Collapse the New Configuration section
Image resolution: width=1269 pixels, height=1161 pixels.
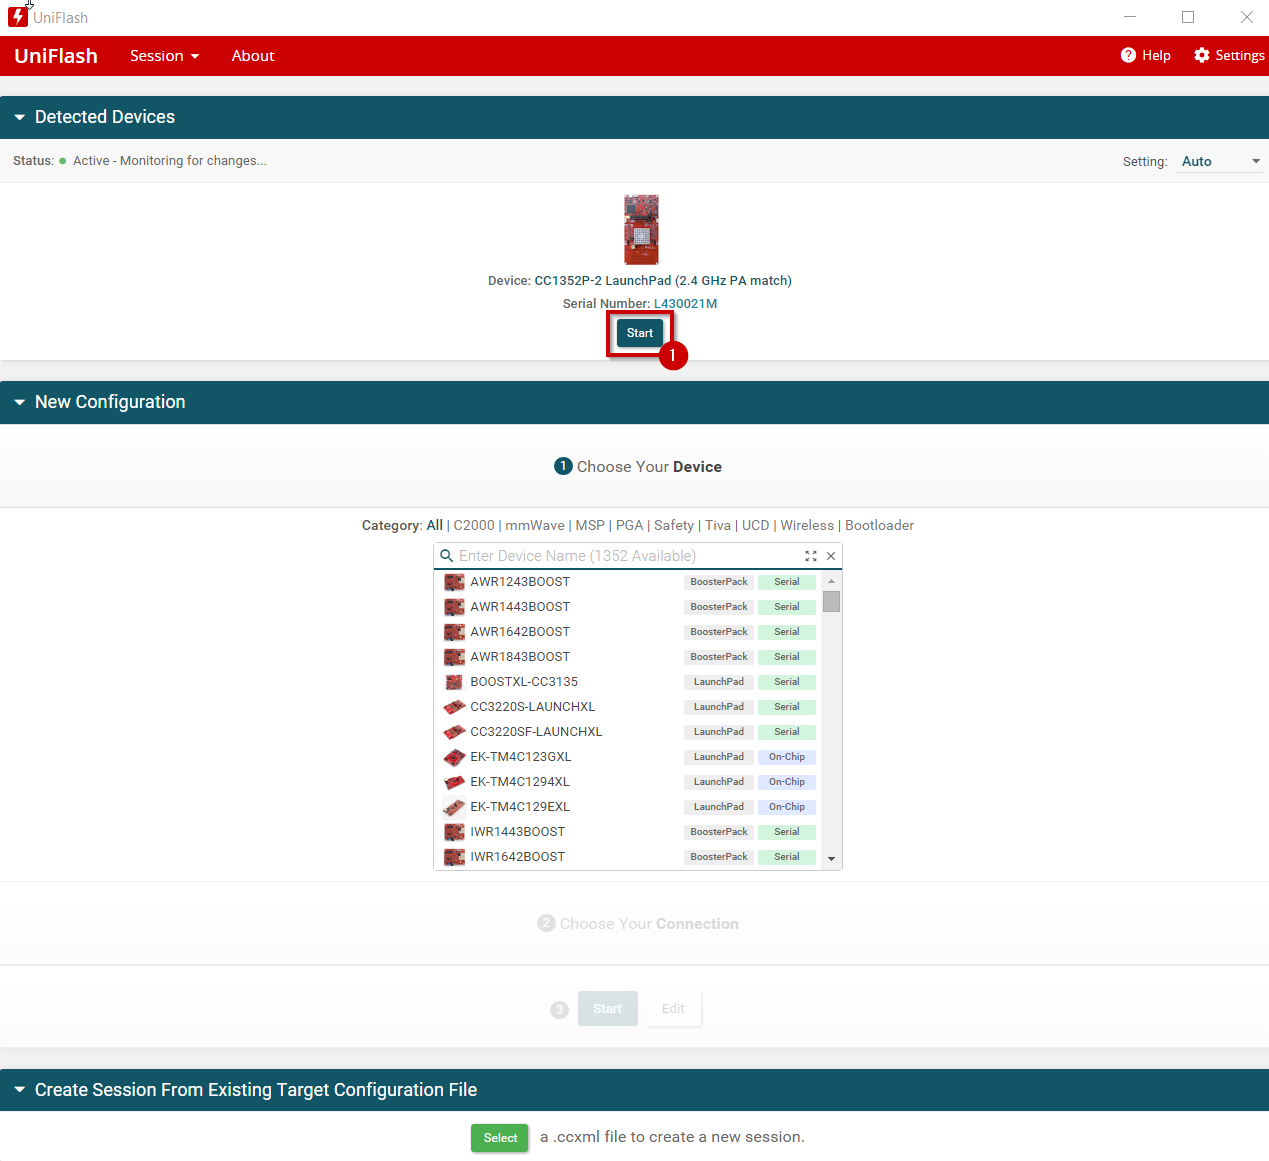click(19, 402)
